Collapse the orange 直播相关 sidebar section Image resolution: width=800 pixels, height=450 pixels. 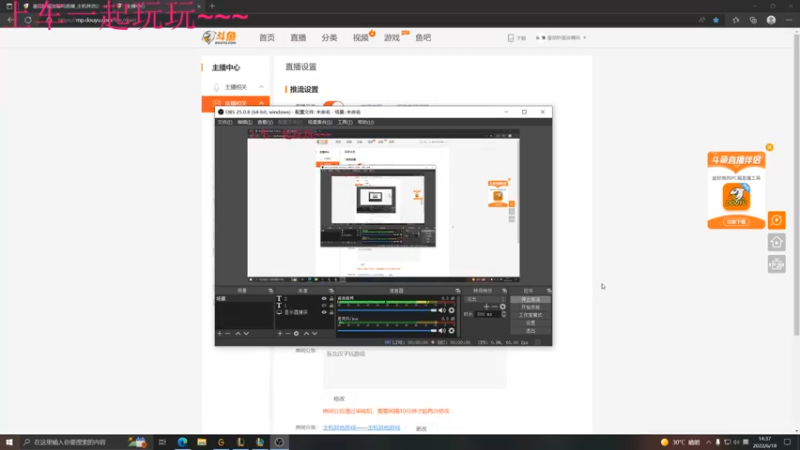[x=261, y=103]
